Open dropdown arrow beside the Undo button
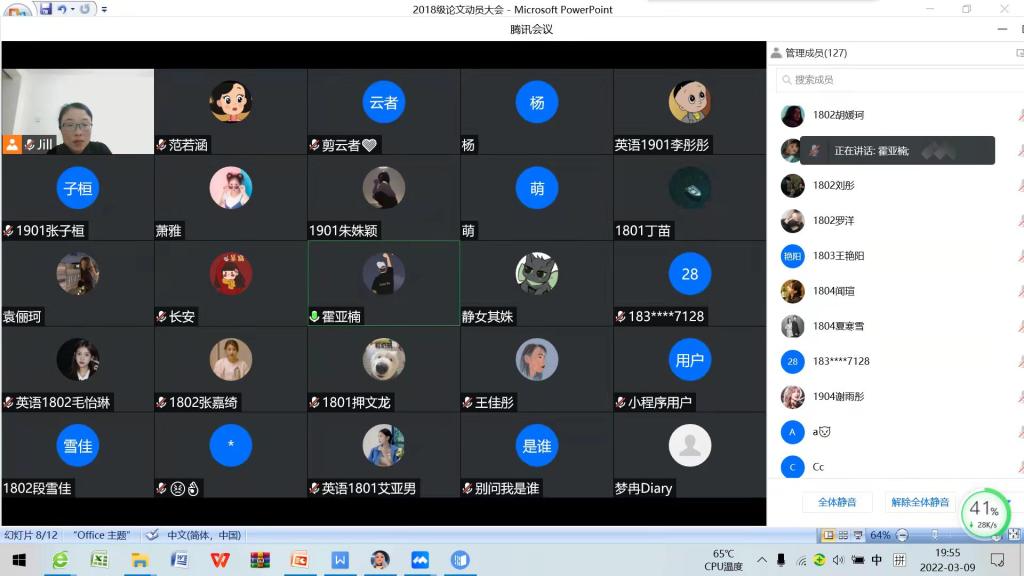 pos(72,9)
